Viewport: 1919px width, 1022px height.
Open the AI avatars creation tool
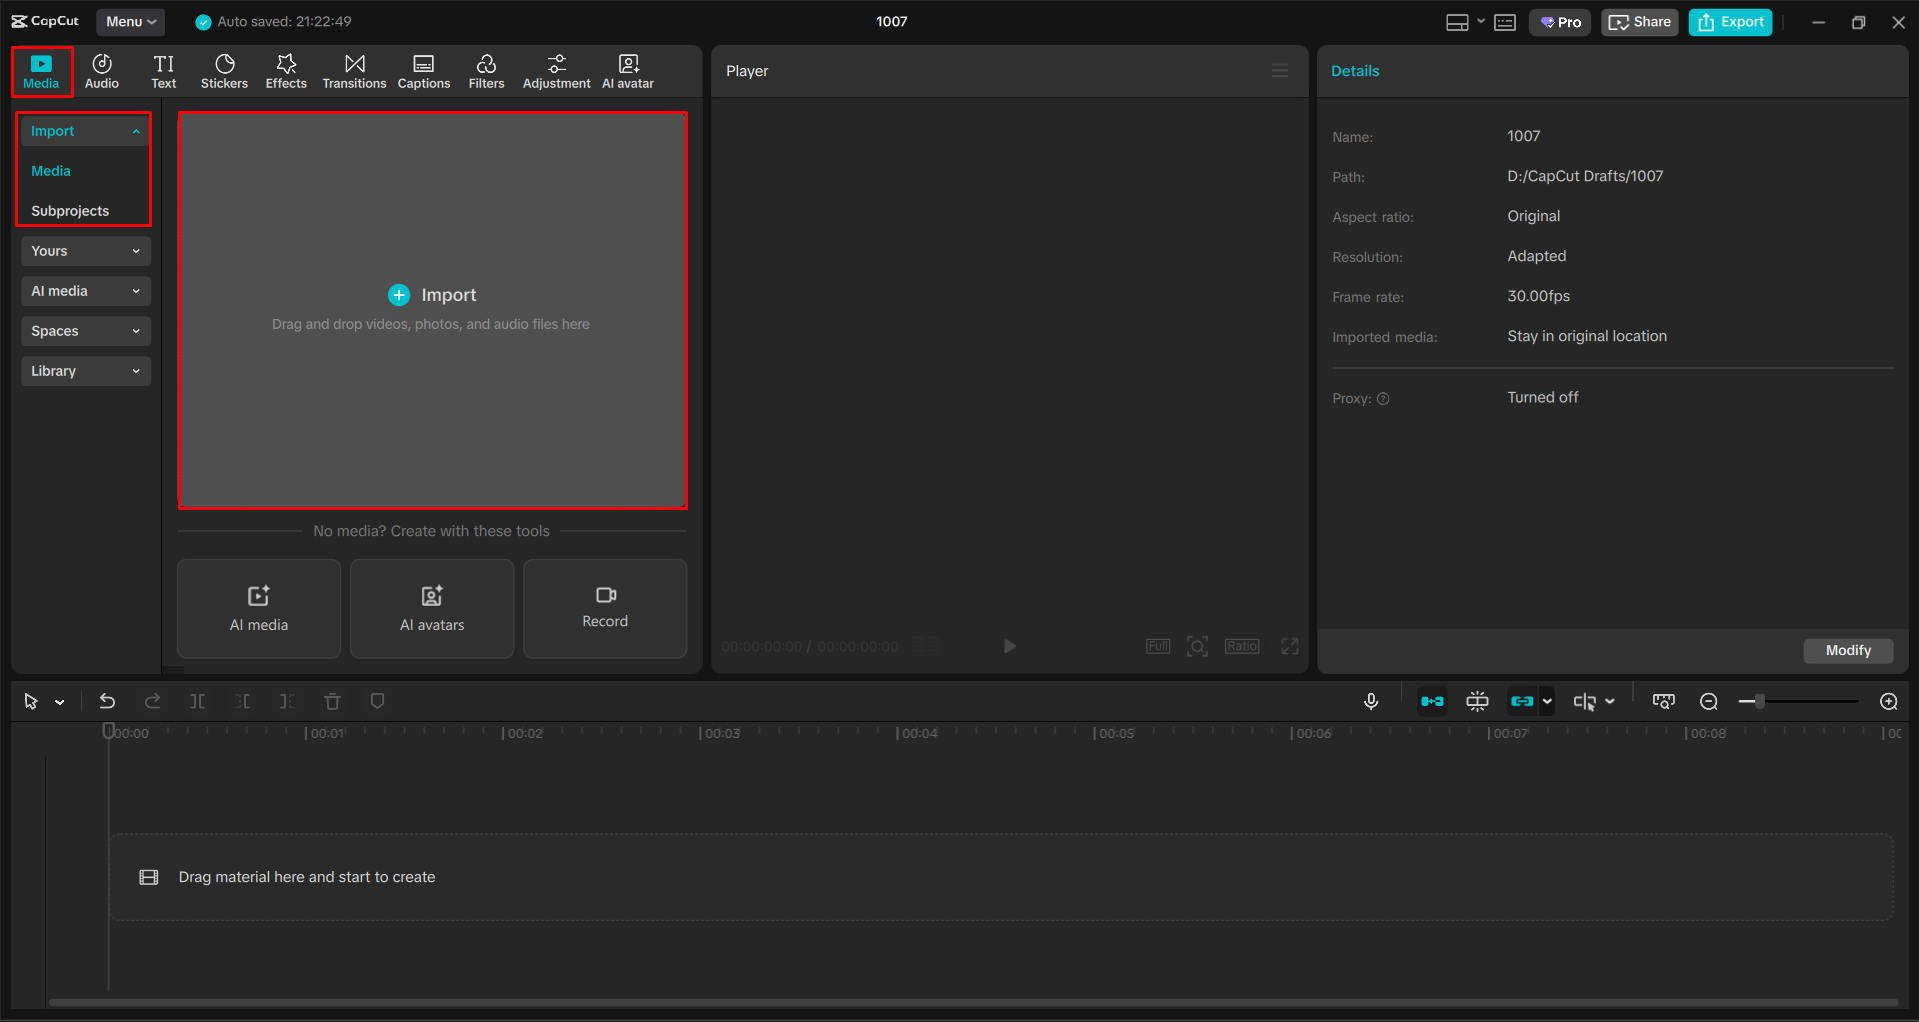click(x=432, y=608)
